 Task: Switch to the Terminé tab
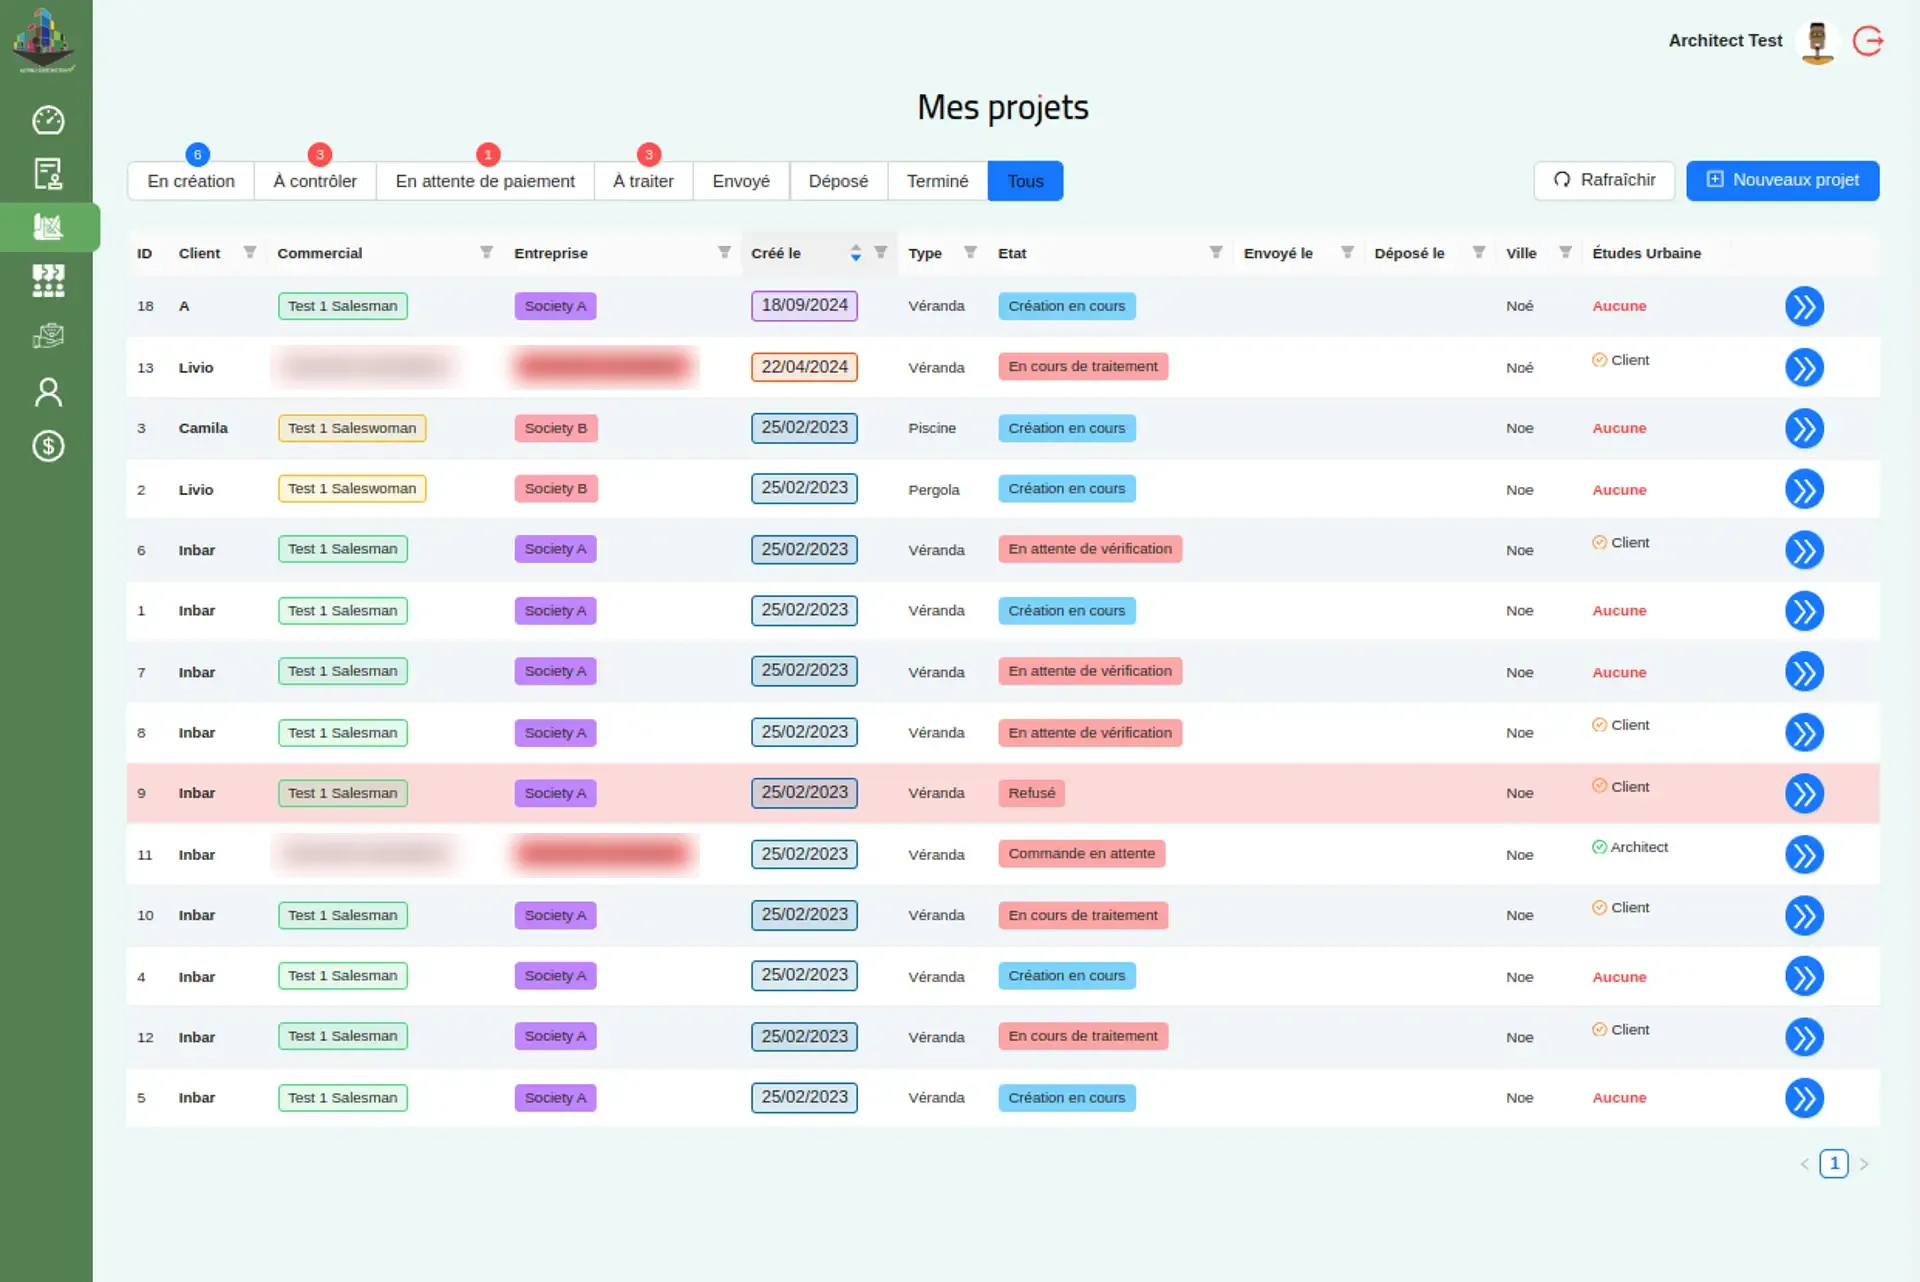coord(938,181)
